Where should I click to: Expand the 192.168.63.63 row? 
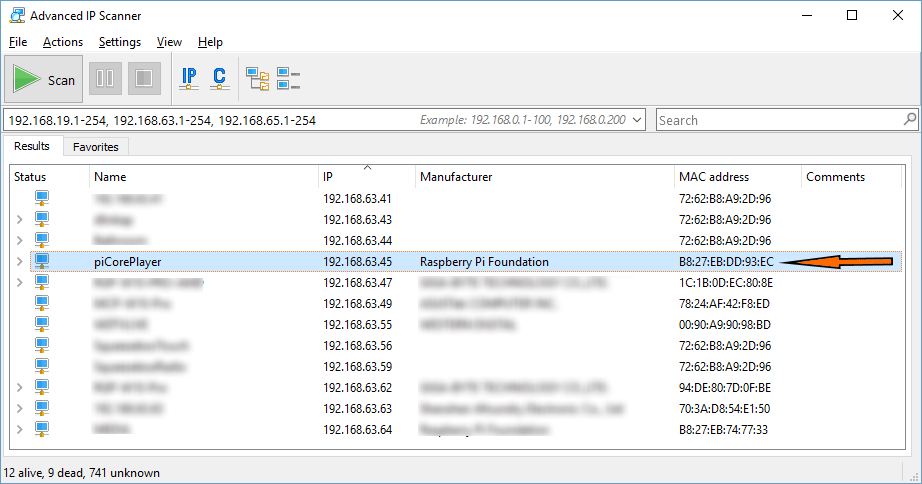[x=20, y=409]
